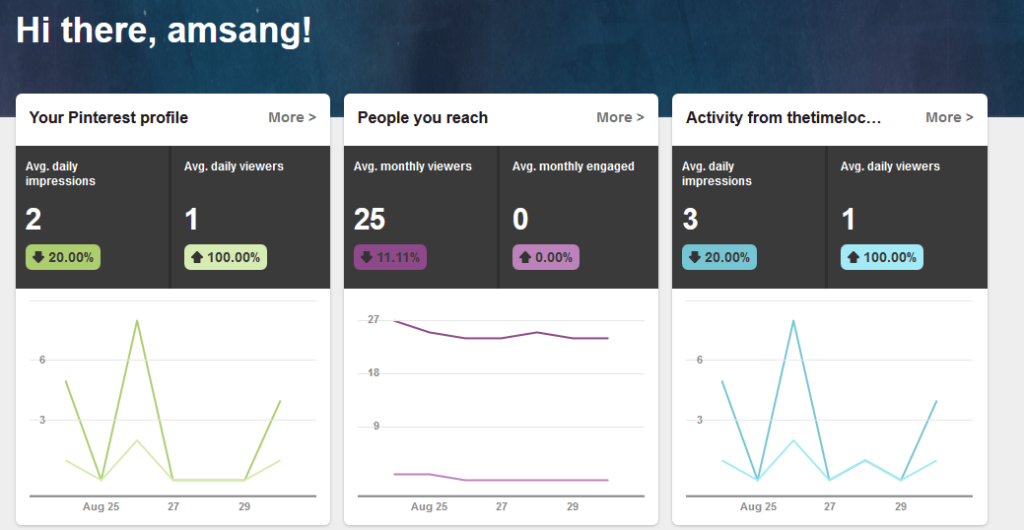Select Avg. daily impressions value 3 in Activity card
1024x530 pixels.
(x=690, y=219)
